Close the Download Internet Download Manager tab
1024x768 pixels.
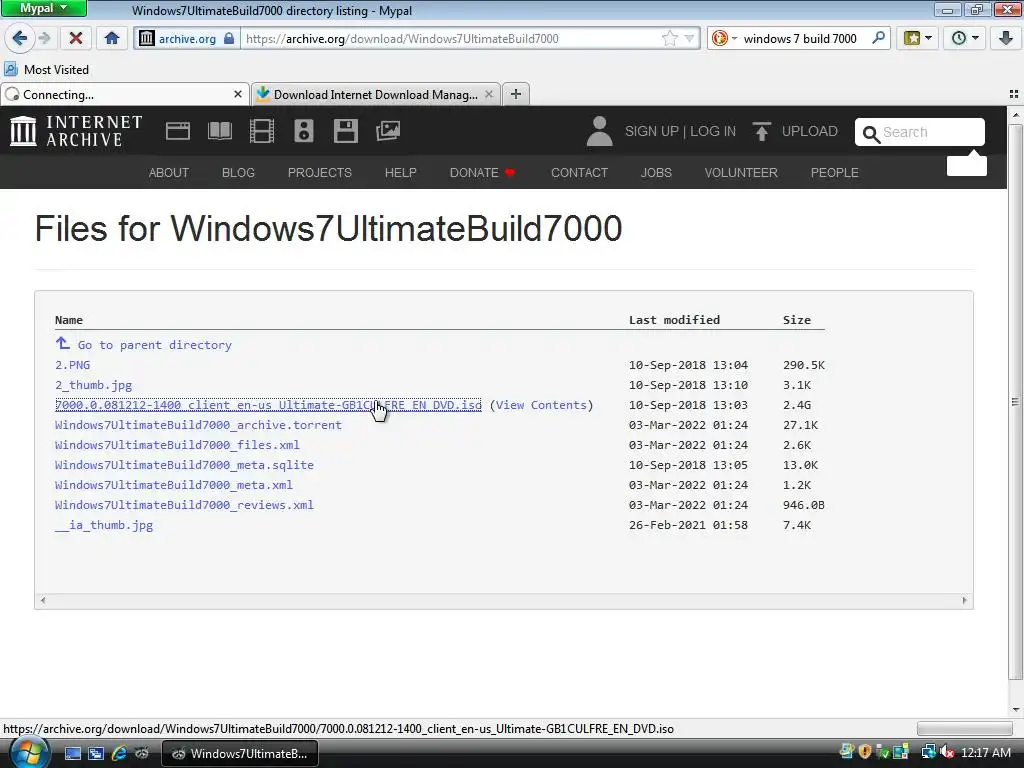[x=488, y=94]
